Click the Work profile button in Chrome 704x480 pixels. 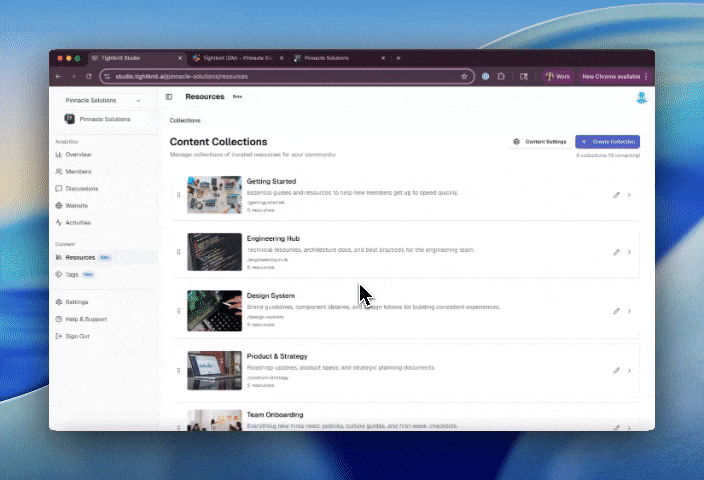pos(558,76)
